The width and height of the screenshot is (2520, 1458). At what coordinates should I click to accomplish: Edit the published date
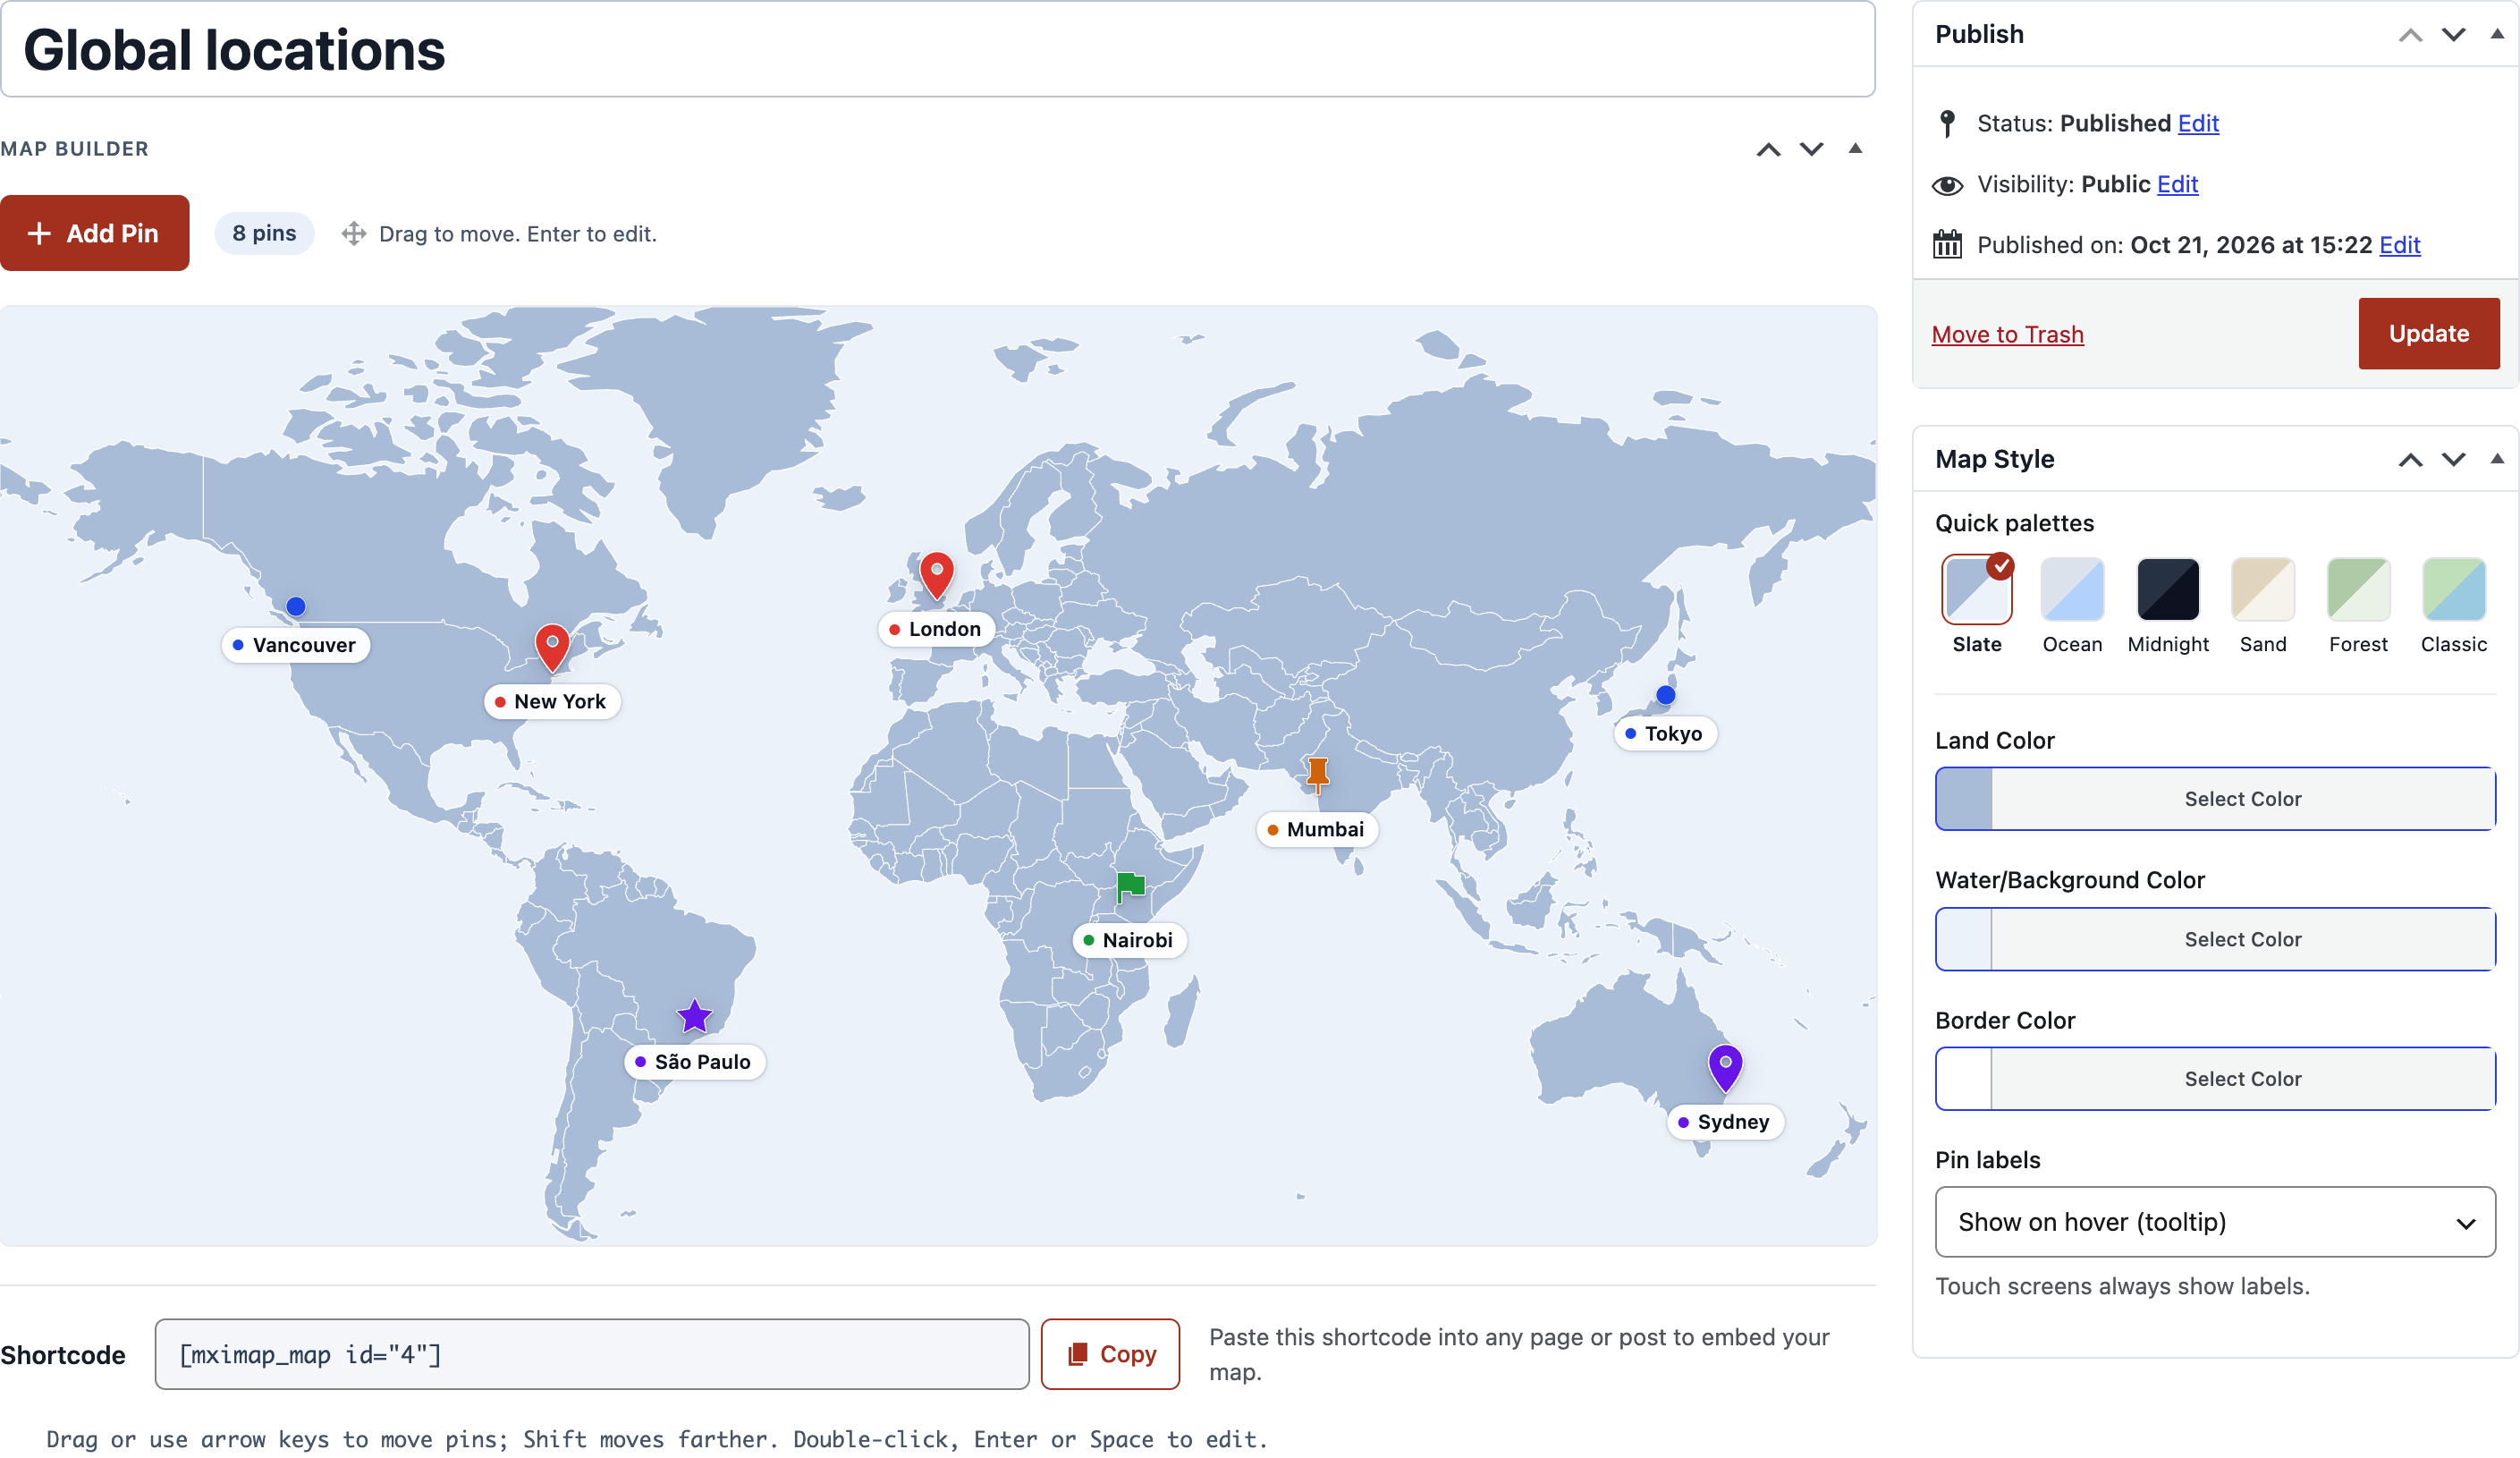[x=2399, y=245]
